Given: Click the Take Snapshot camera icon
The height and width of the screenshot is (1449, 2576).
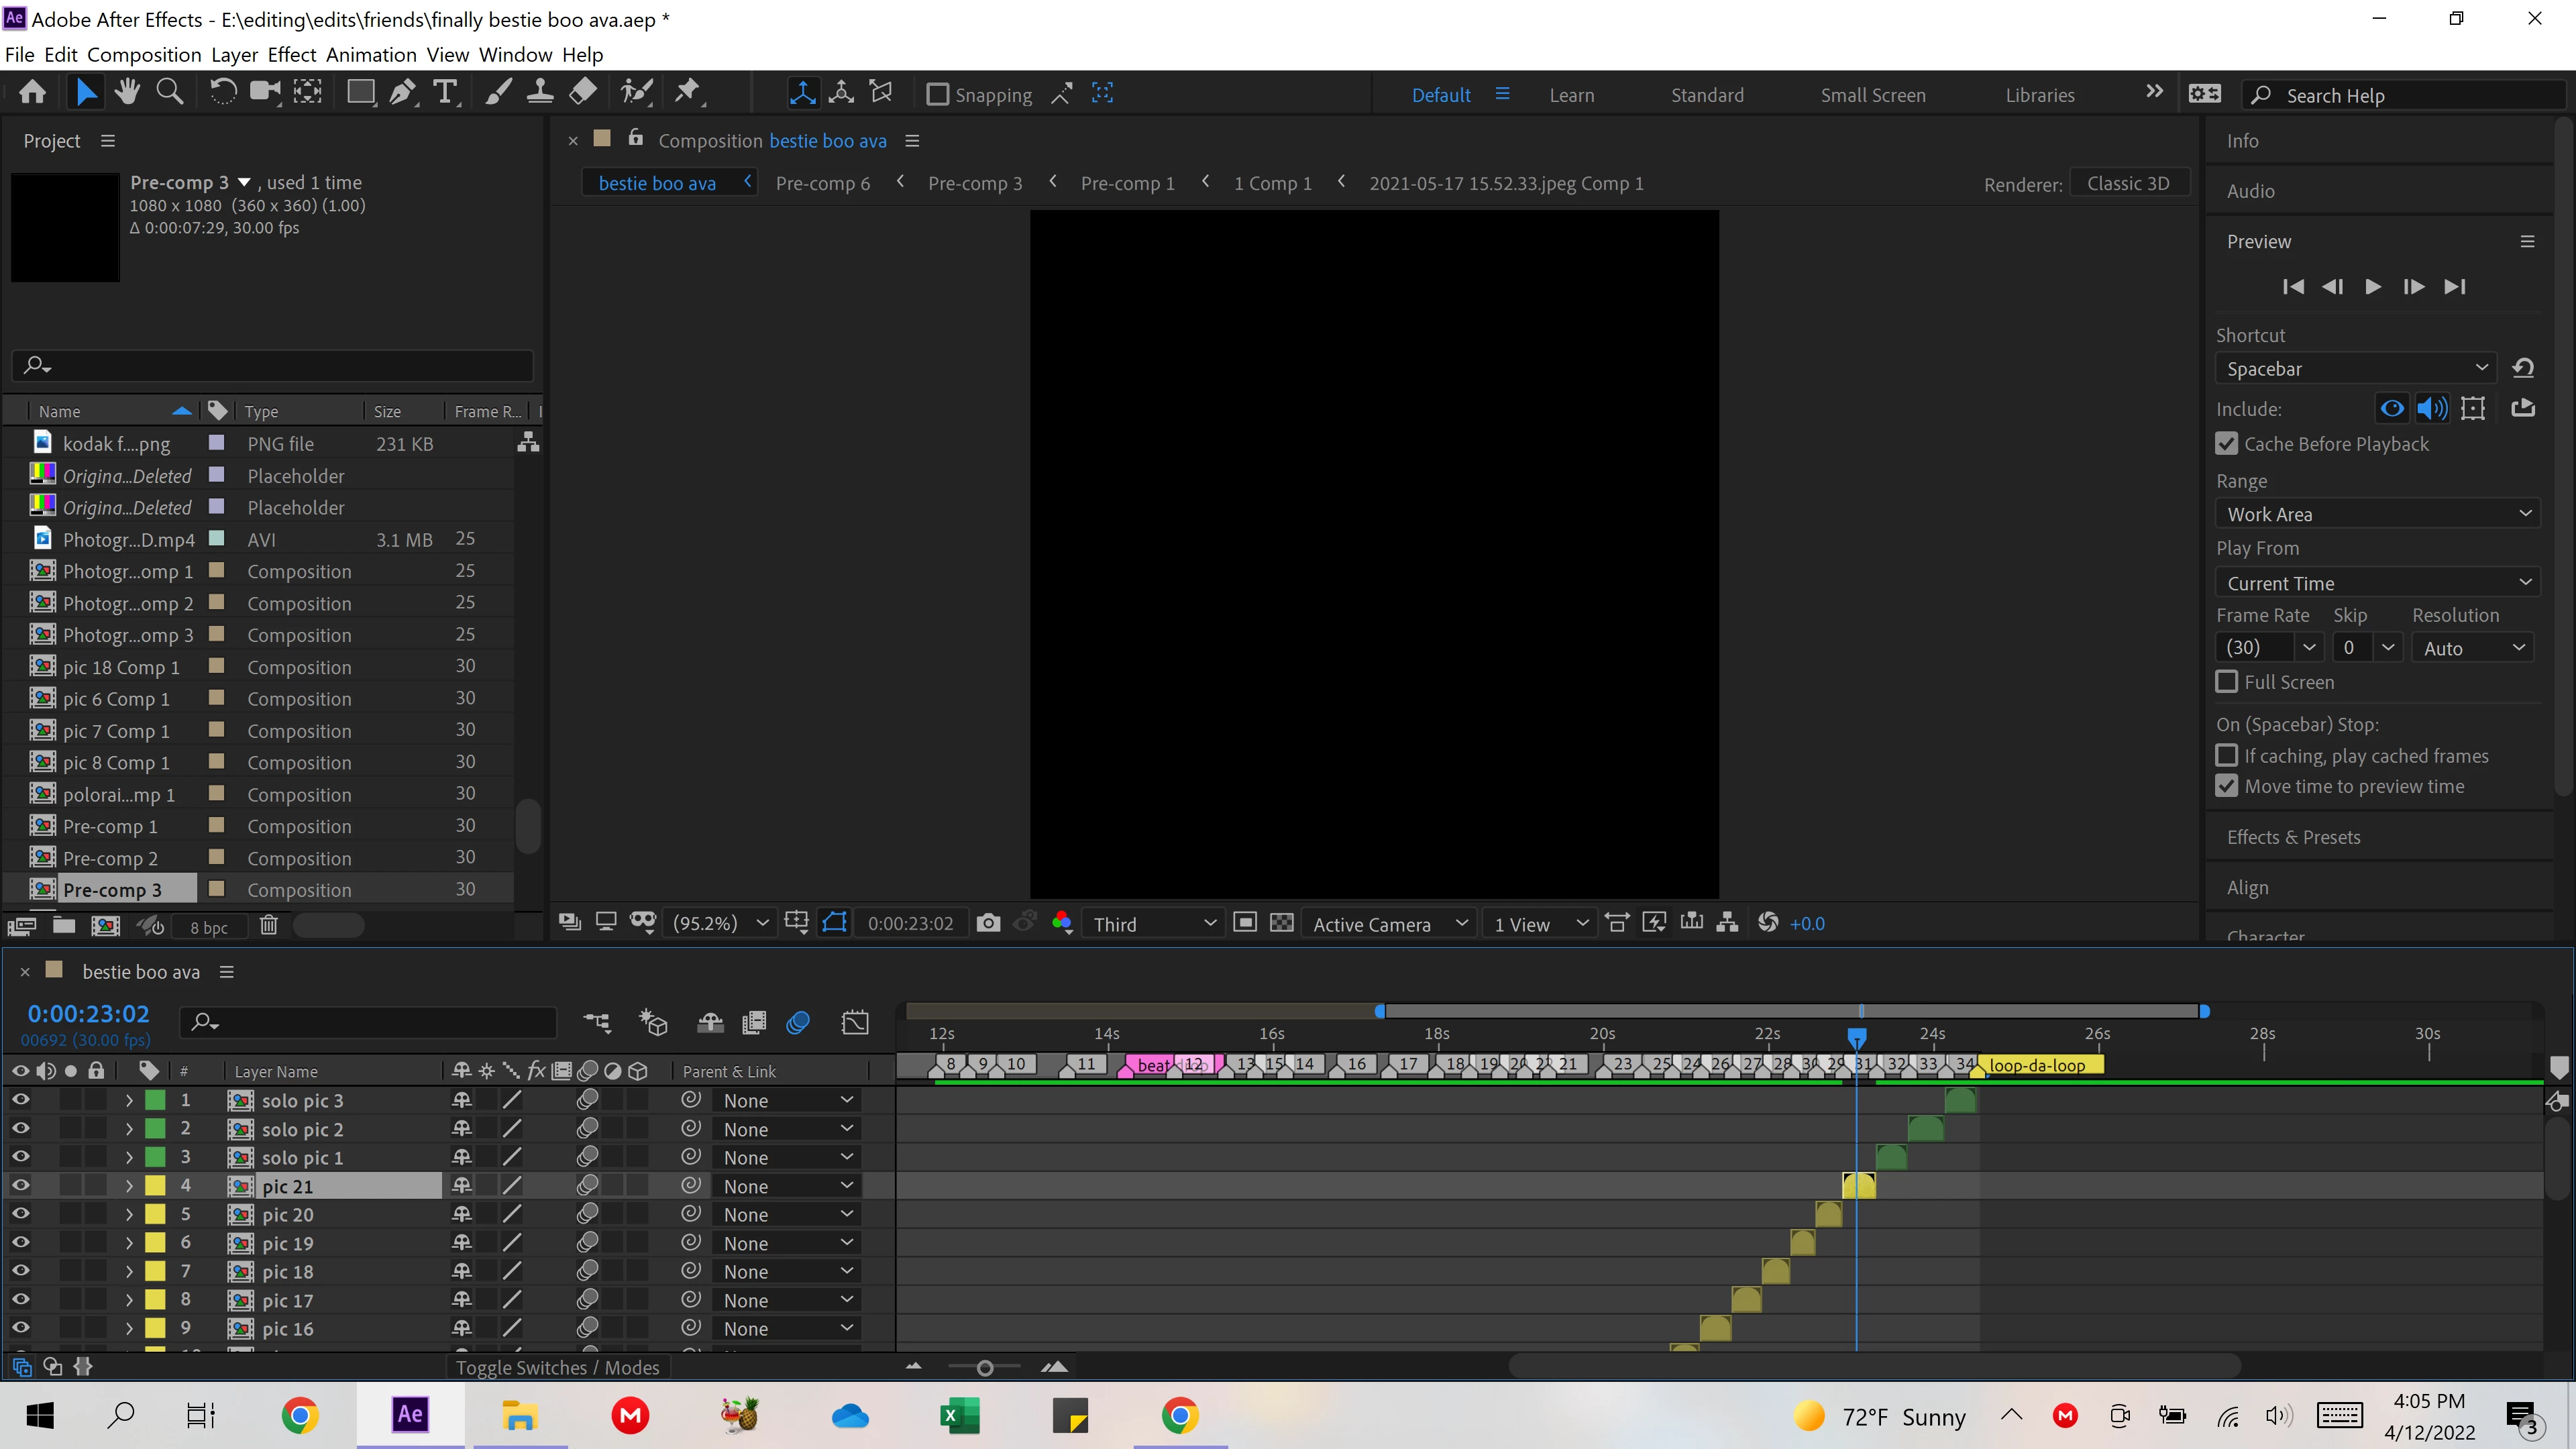Looking at the screenshot, I should click(x=988, y=923).
